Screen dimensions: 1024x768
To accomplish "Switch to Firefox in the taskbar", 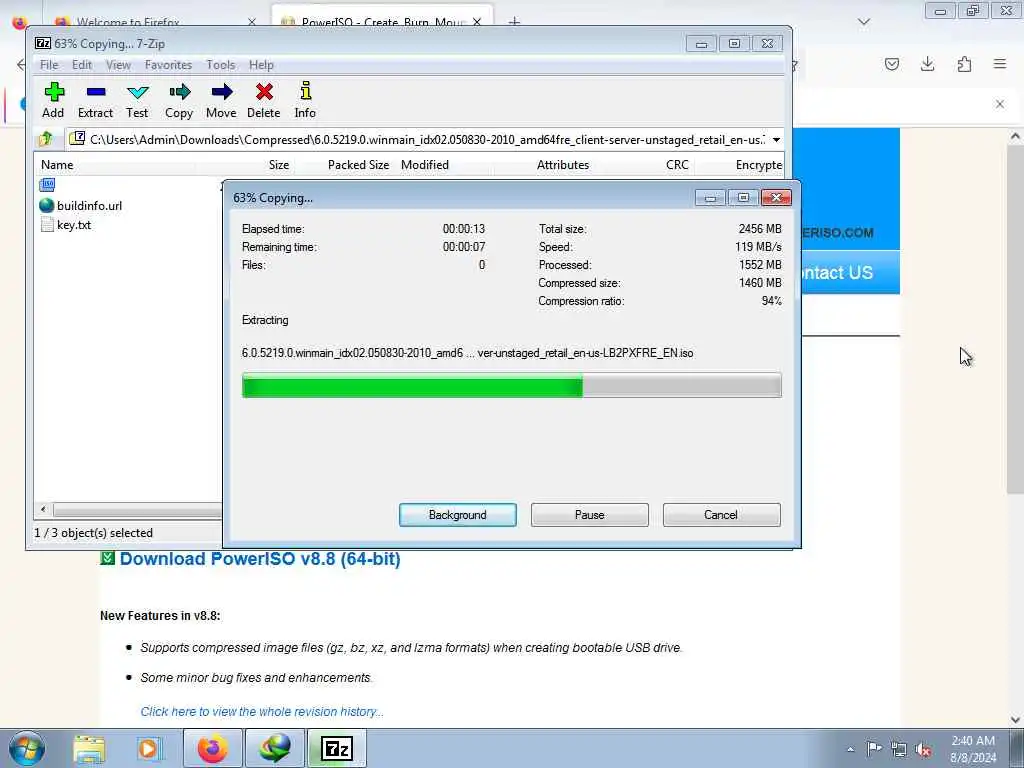I will point(212,748).
